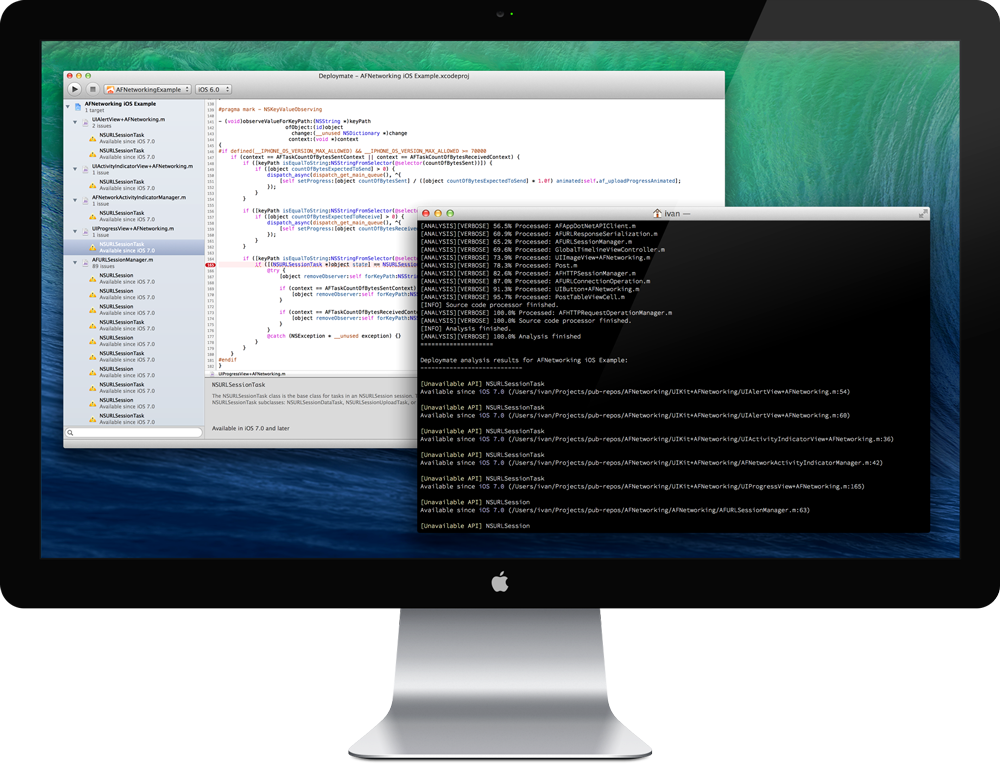
Task: Select the "#pragma mark - NSKeyValueObserving" code line
Action: [x=270, y=110]
